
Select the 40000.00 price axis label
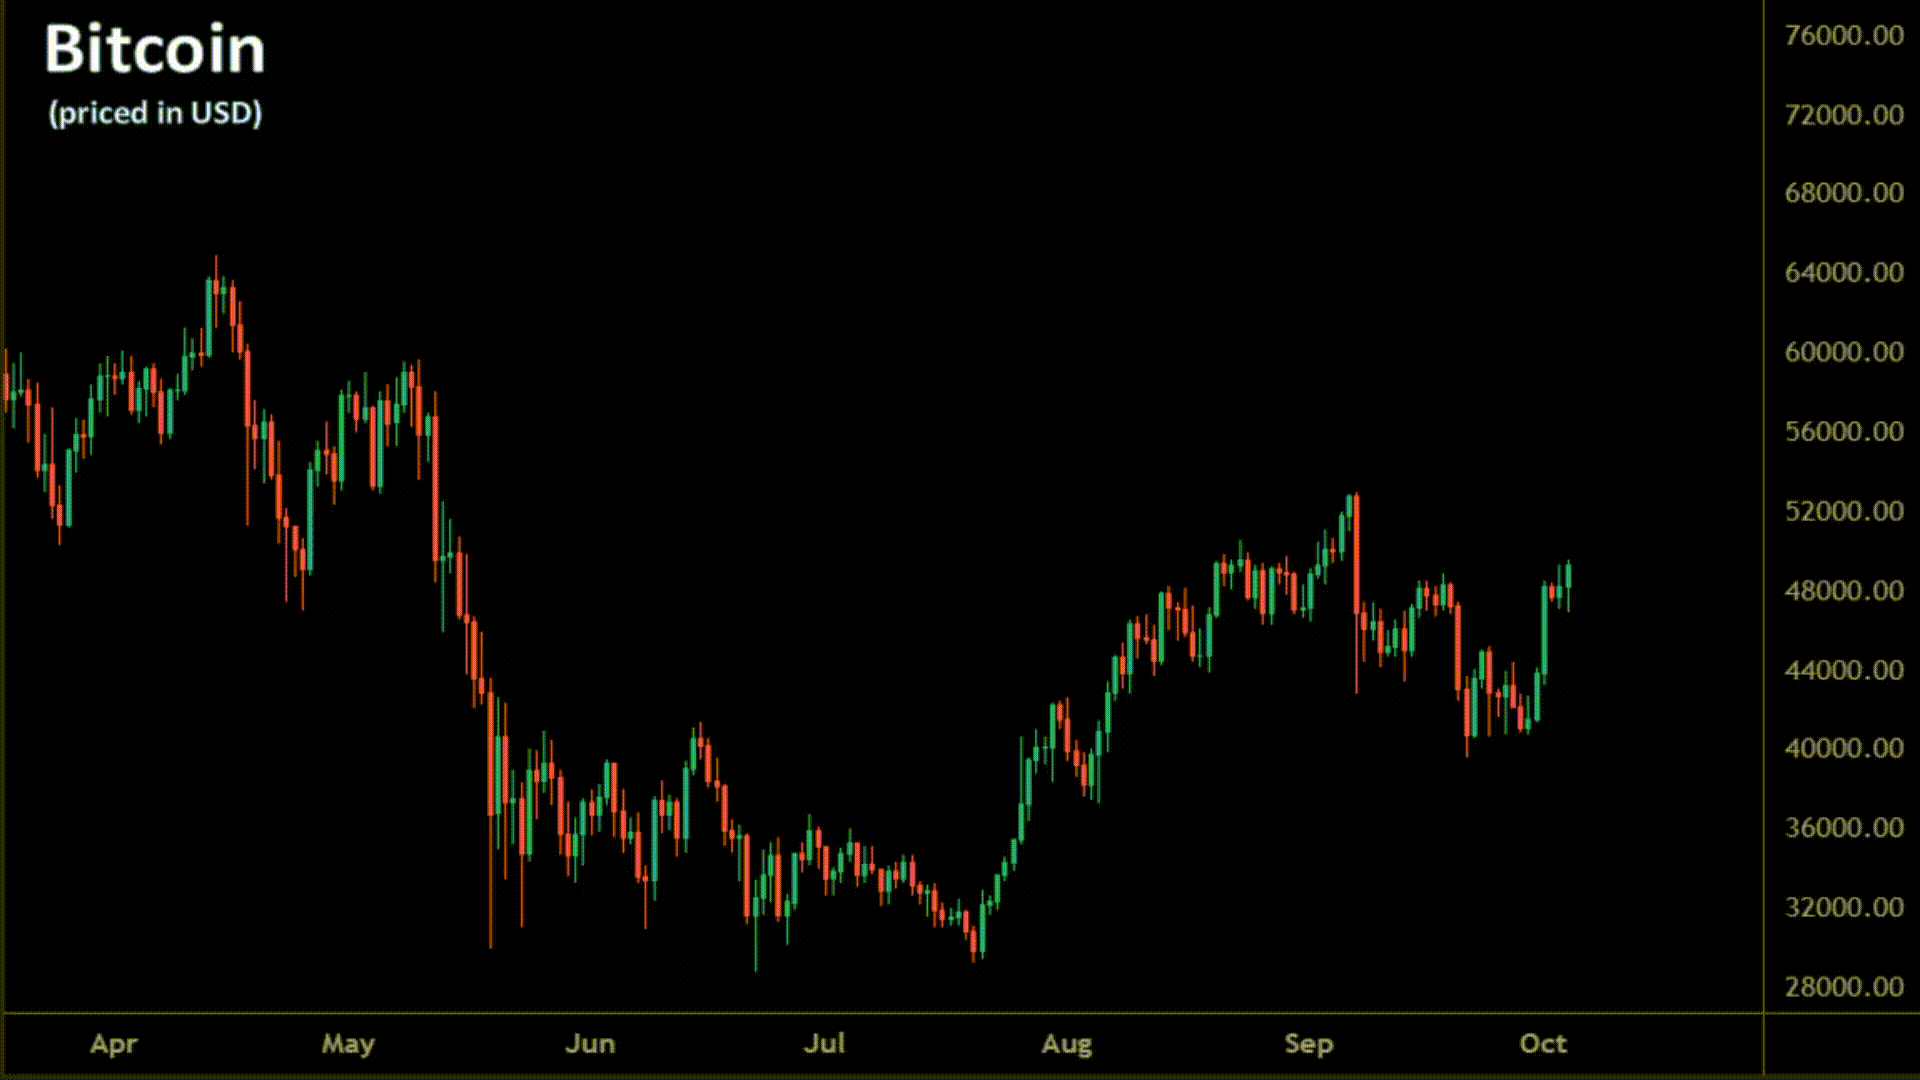[x=1843, y=748]
